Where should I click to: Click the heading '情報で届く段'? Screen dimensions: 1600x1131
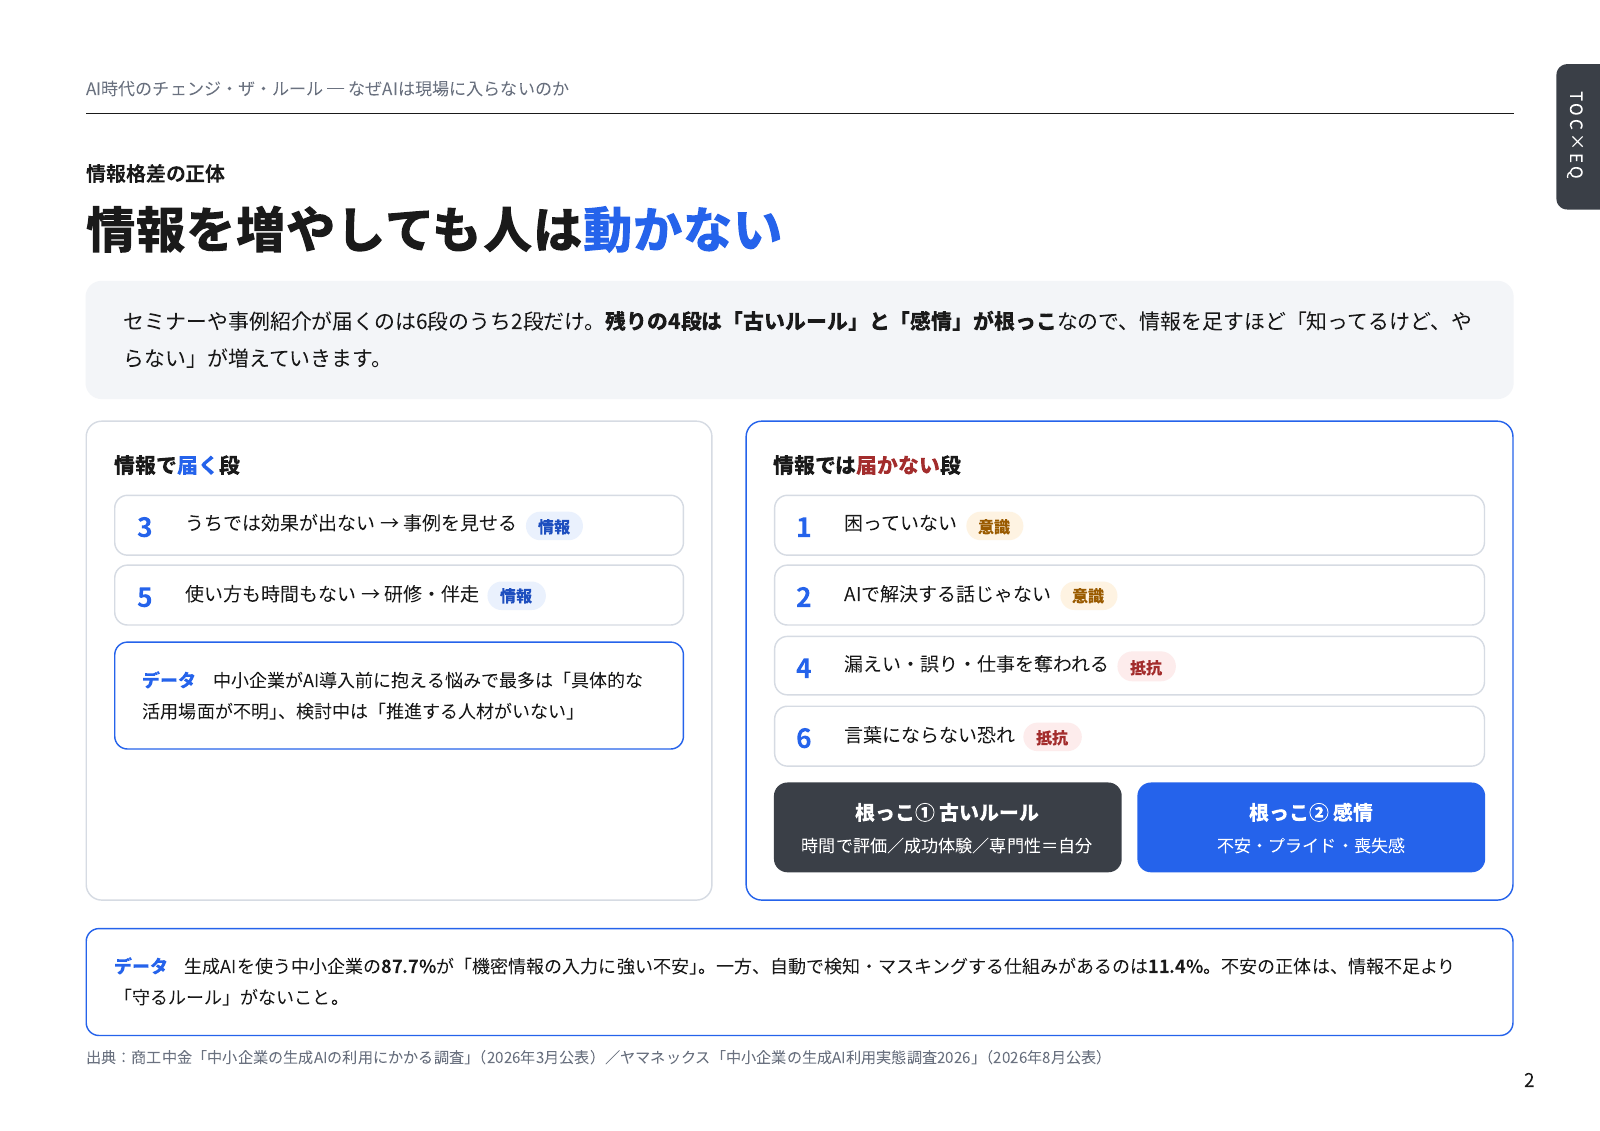(177, 466)
